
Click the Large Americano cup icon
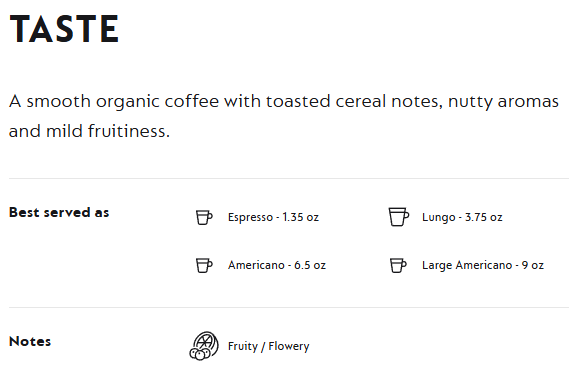tap(398, 265)
